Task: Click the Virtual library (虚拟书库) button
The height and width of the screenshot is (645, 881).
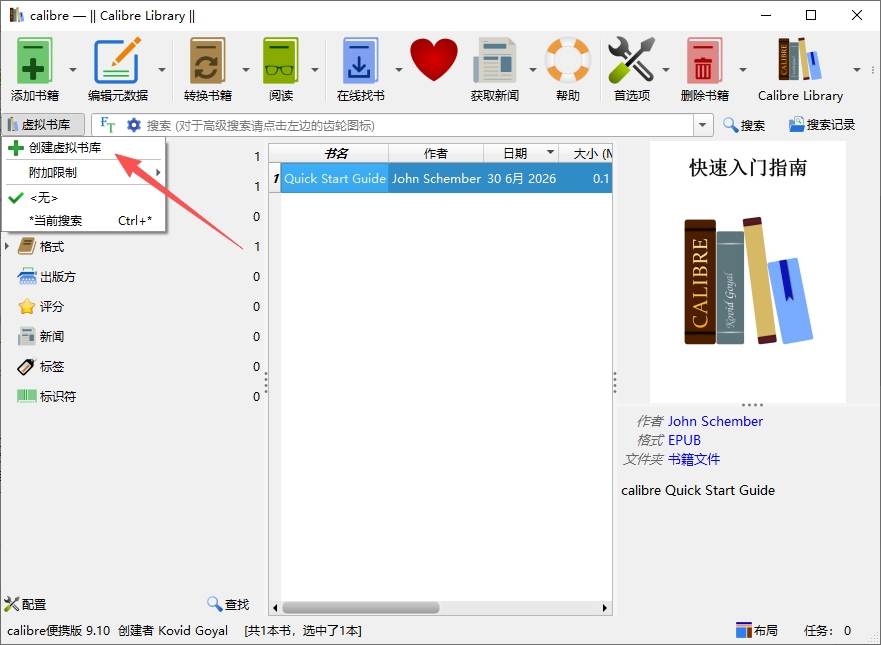Action: [43, 124]
